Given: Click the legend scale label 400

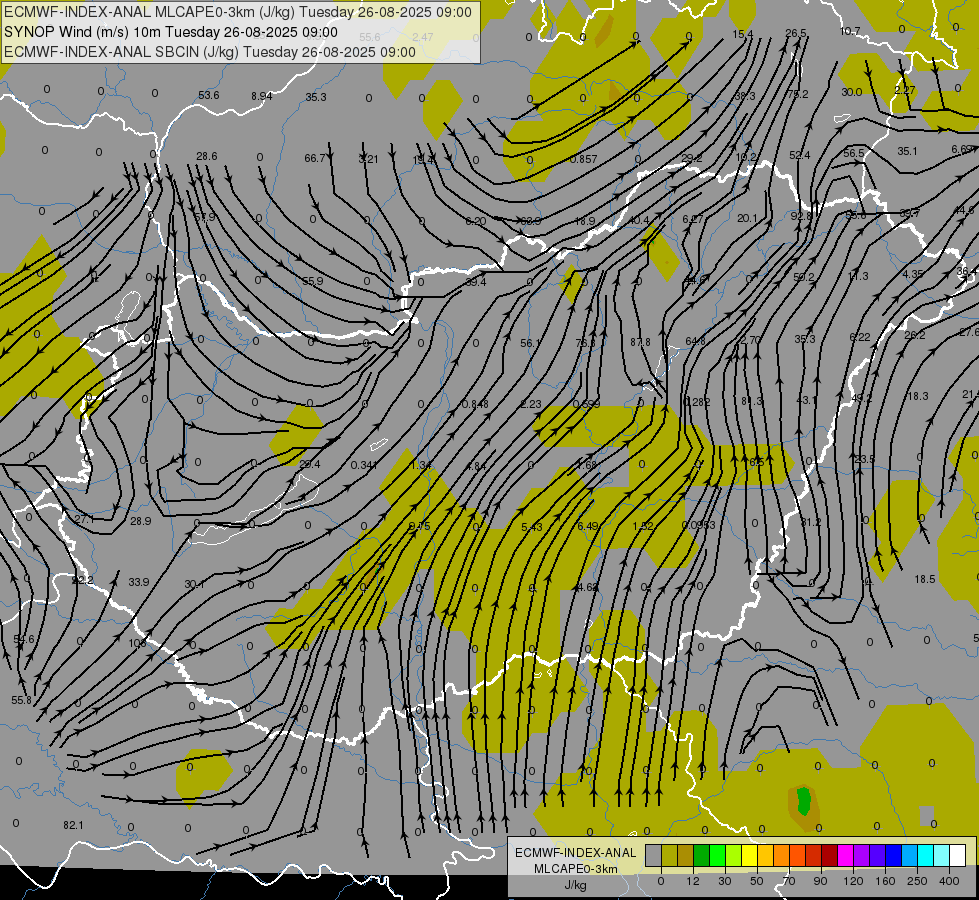Looking at the screenshot, I should pyautogui.click(x=949, y=881).
